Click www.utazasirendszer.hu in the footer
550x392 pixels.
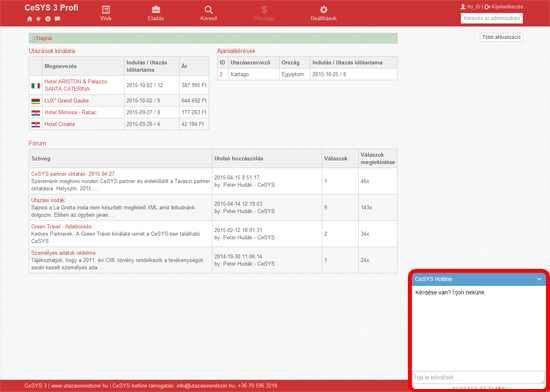tap(80, 386)
